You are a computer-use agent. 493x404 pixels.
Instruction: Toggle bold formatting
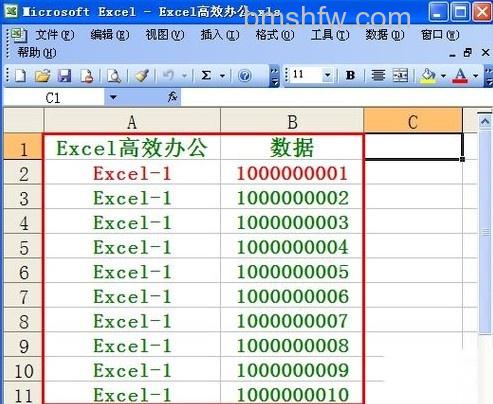[x=350, y=76]
